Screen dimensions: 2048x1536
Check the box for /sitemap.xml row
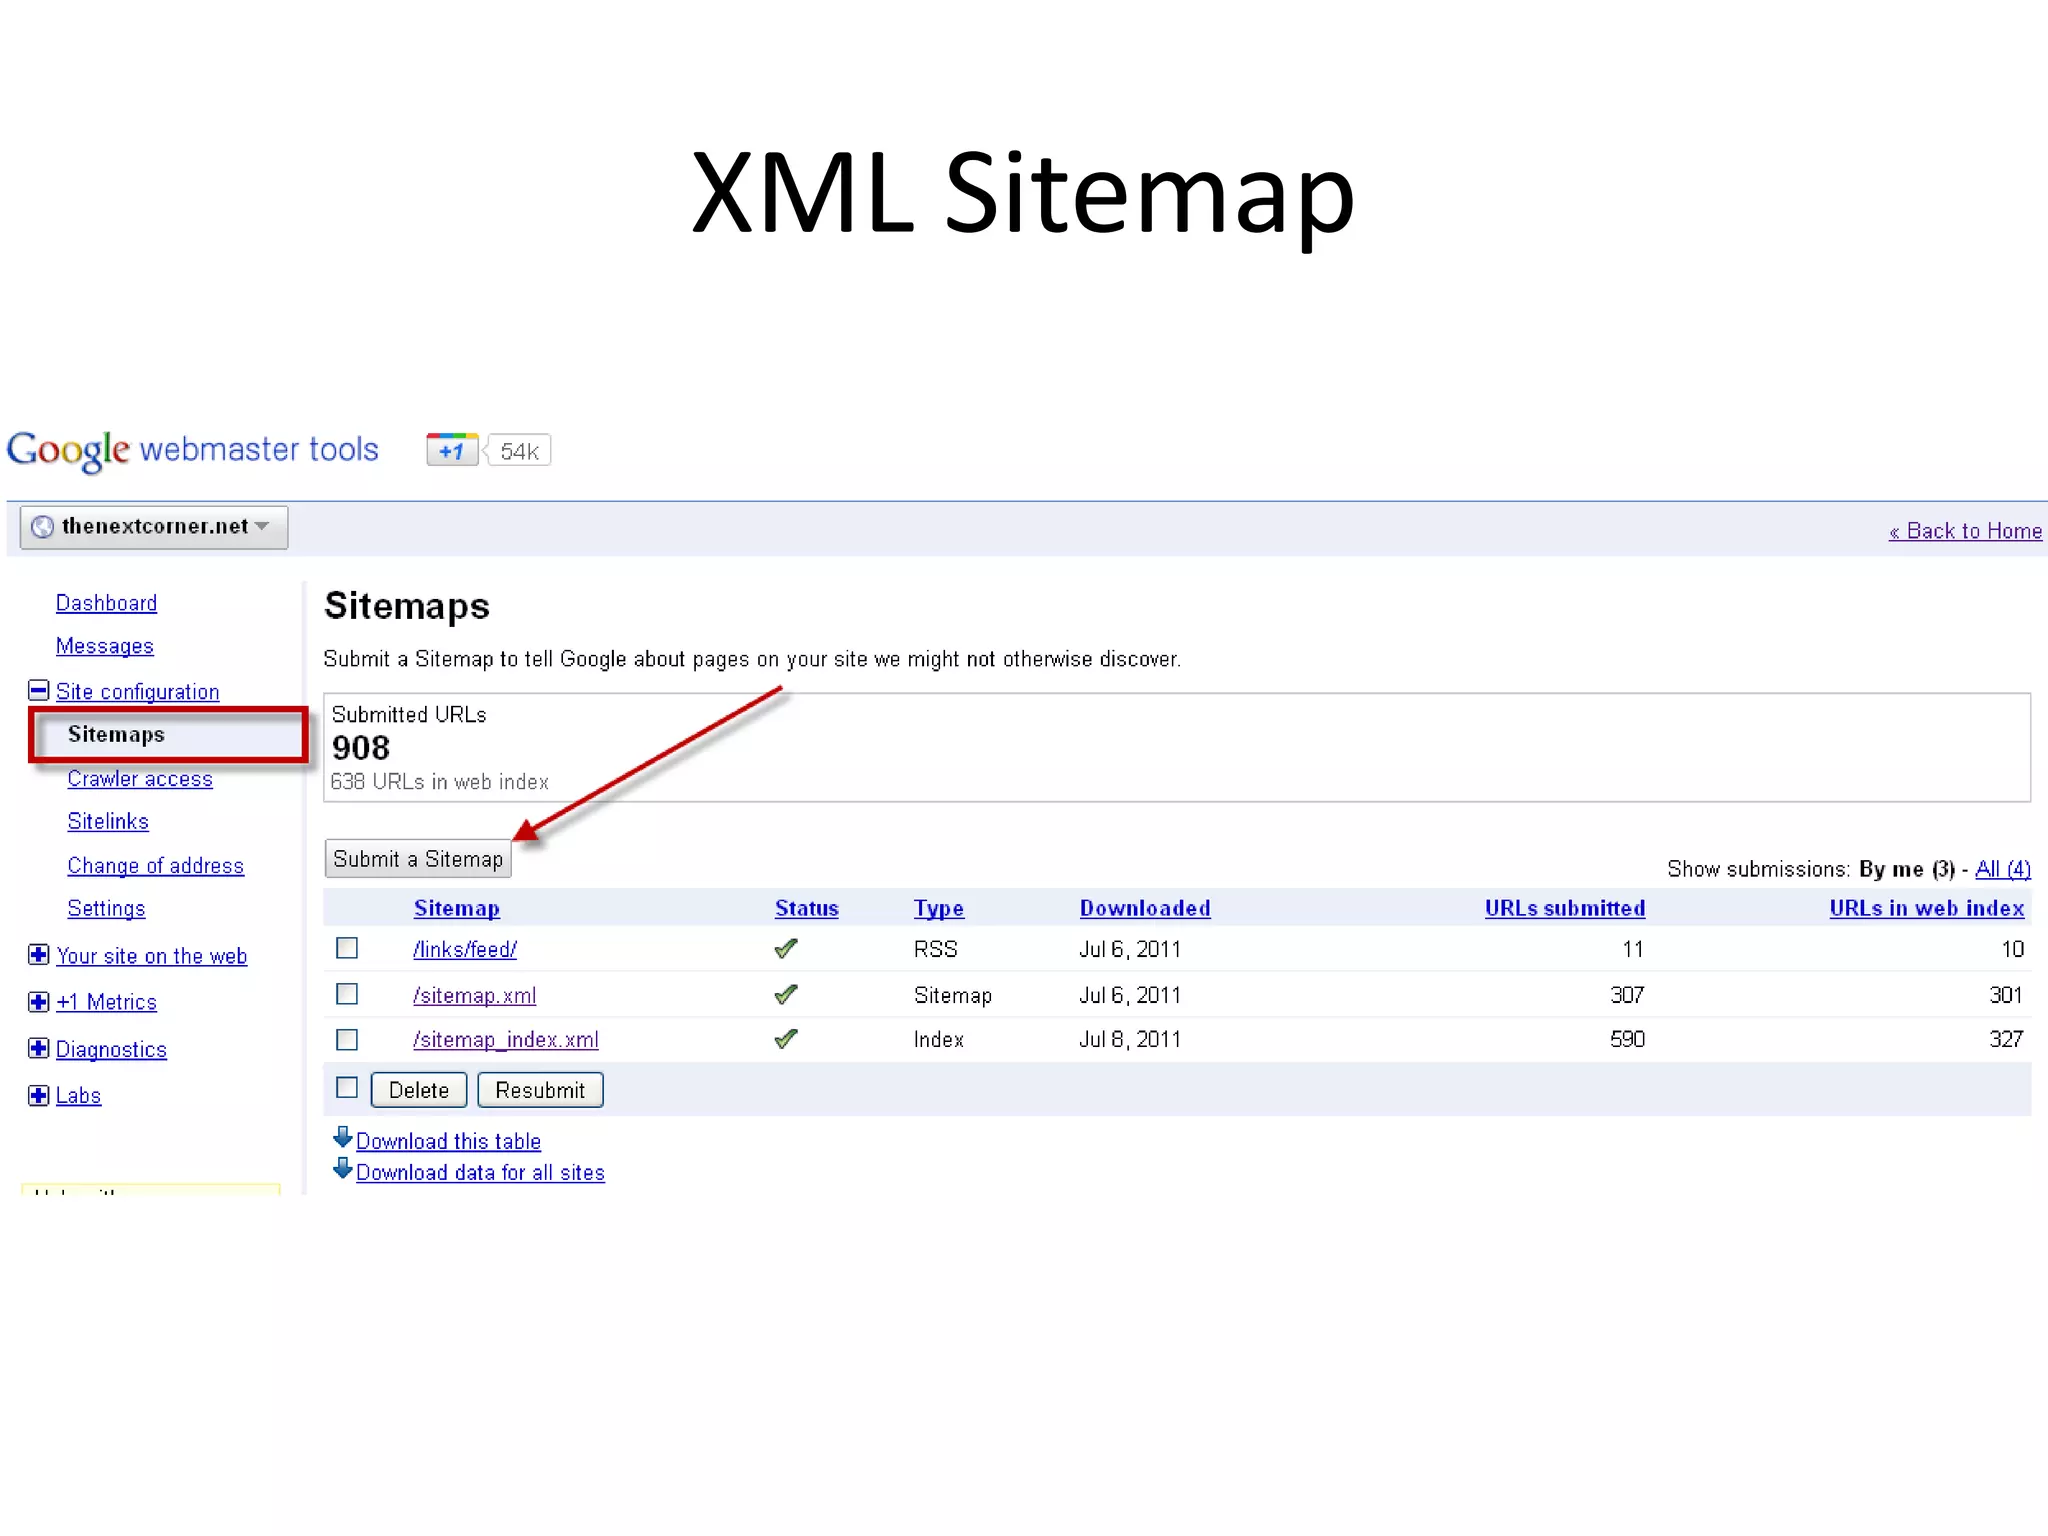point(347,994)
